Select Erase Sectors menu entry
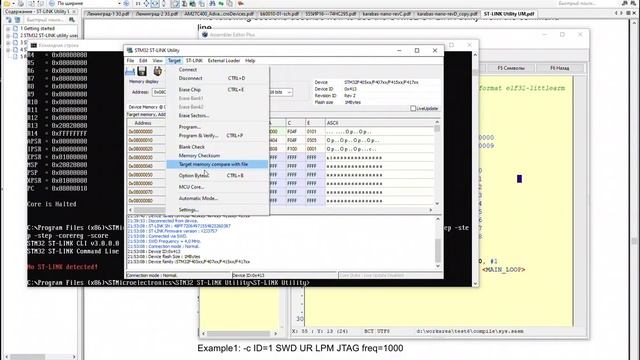 (x=218, y=116)
